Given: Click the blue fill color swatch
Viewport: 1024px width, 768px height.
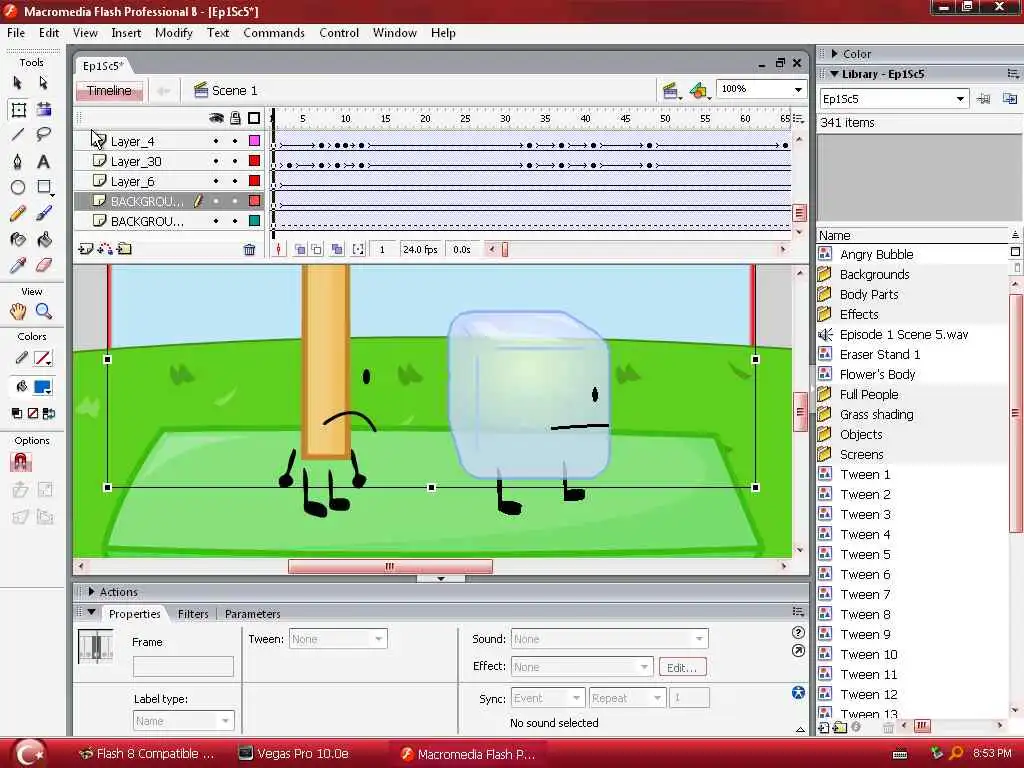Looking at the screenshot, I should coord(42,387).
